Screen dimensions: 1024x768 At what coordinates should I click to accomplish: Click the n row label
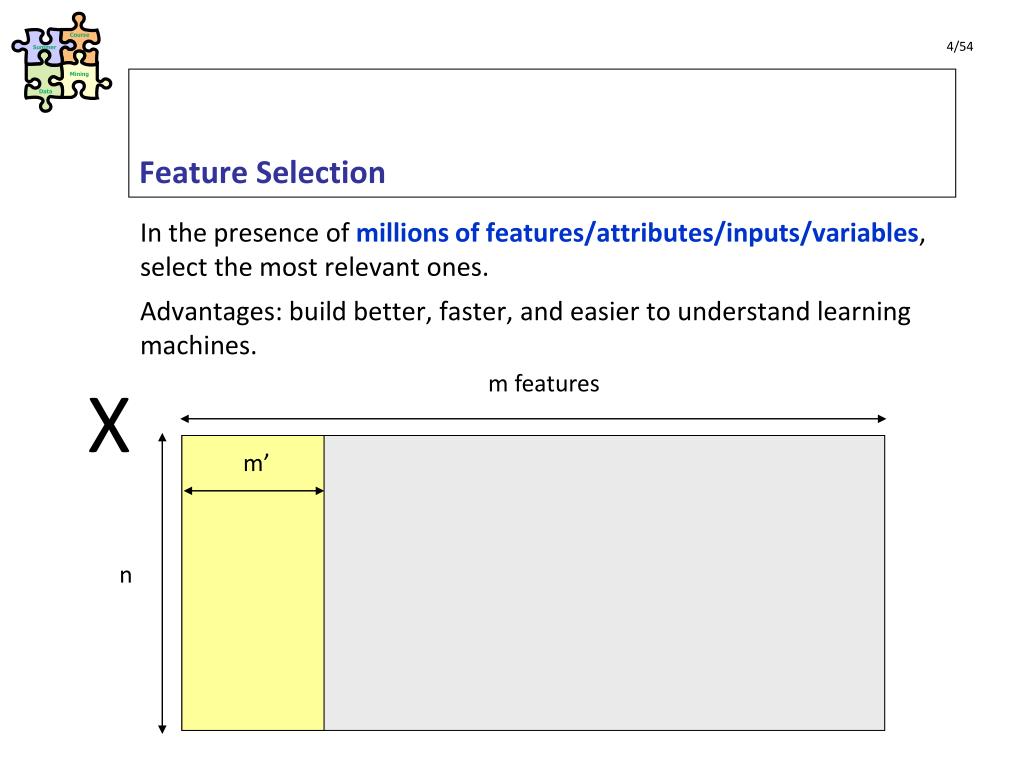pyautogui.click(x=125, y=575)
